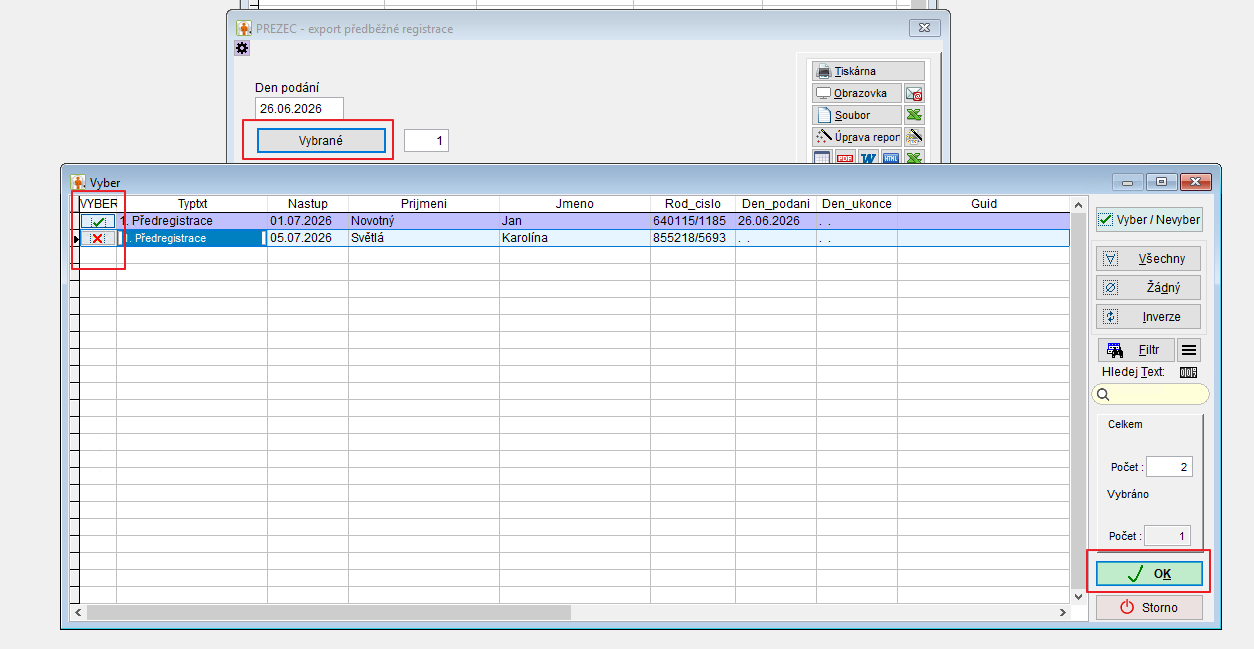Click the Tiskárna printer button
This screenshot has width=1254, height=649.
(x=868, y=71)
